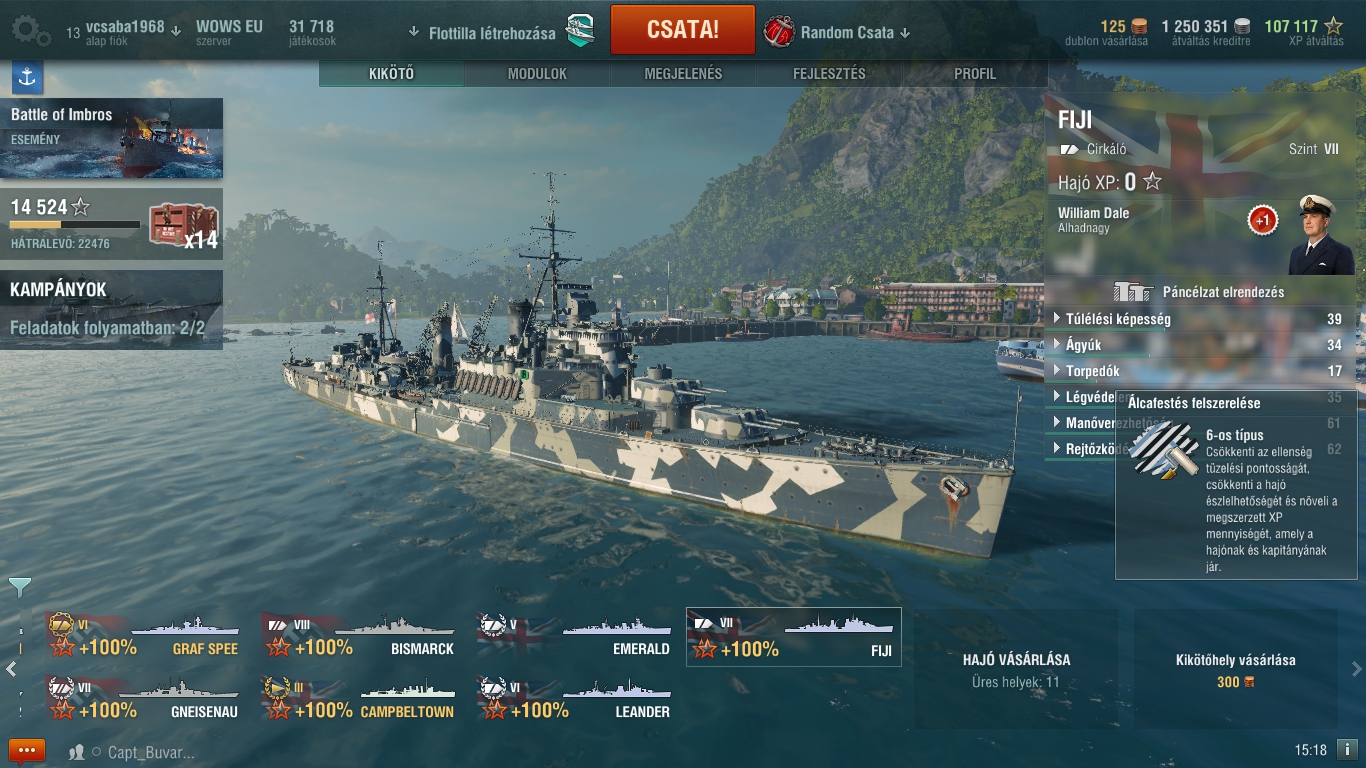Screen dimensions: 1366x768
Task: Expand the Túlélési képesség stat row
Action: [x=1199, y=319]
